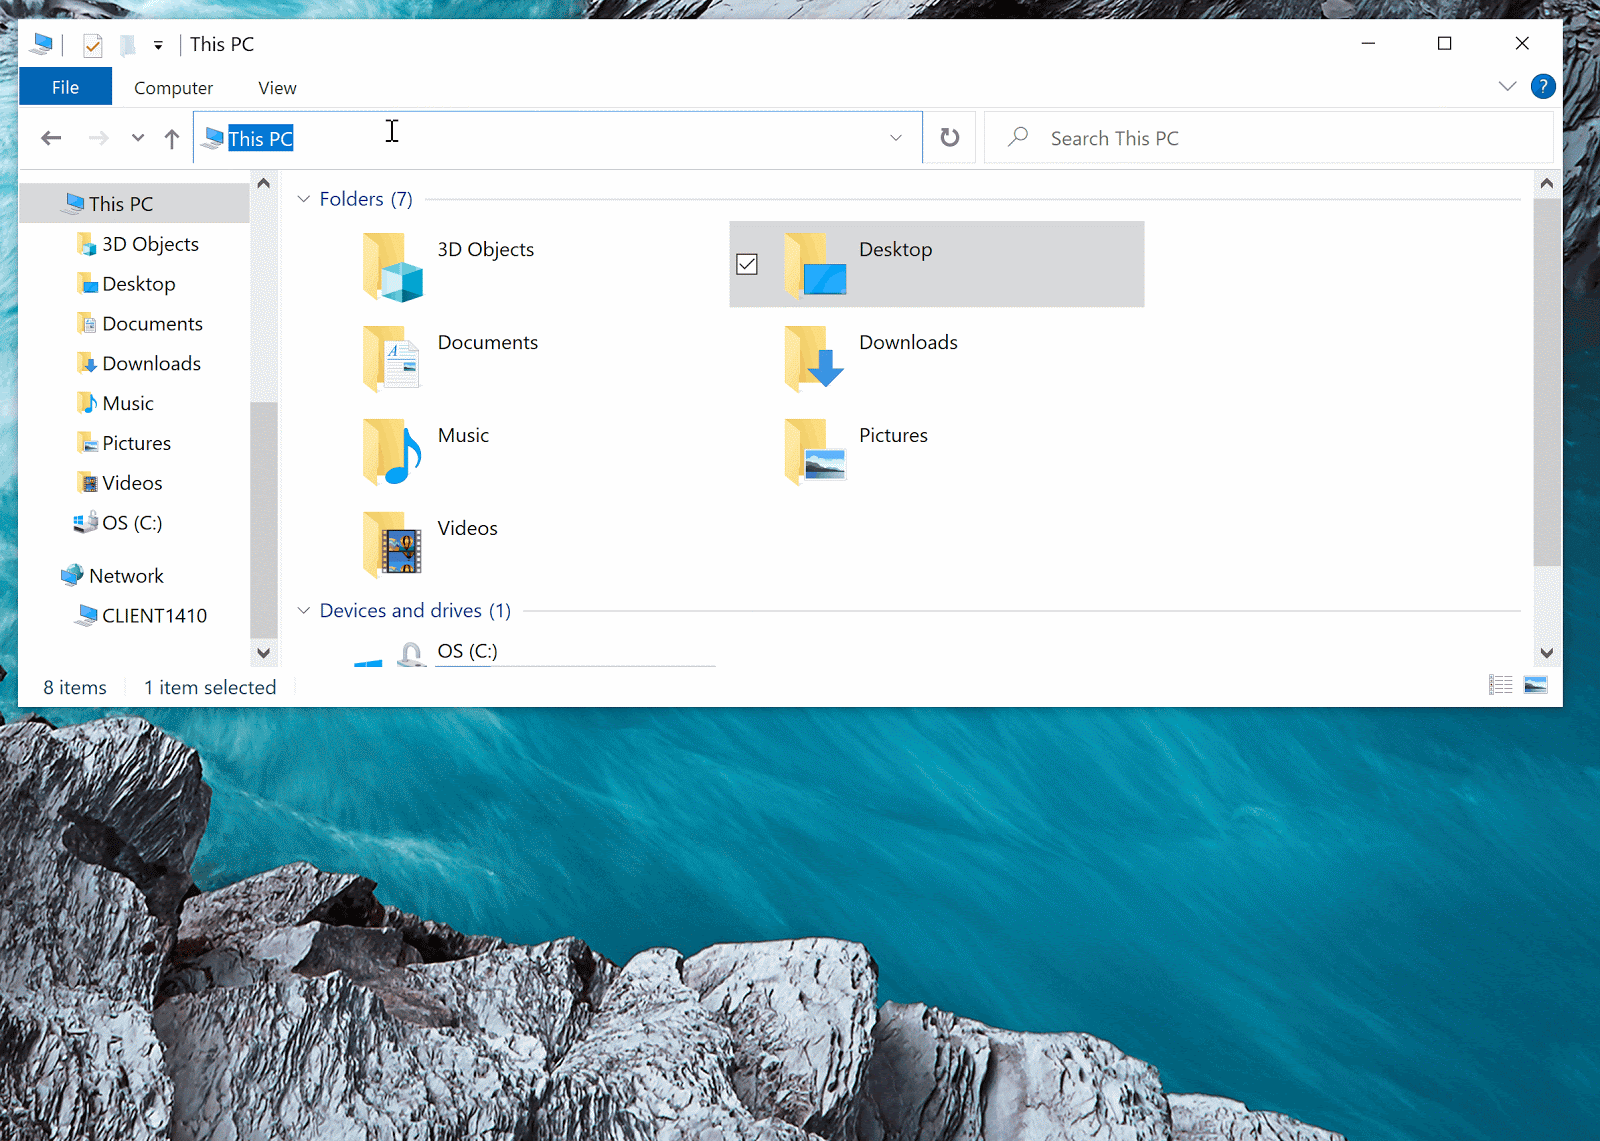Open the address bar history dropdown
Image resolution: width=1600 pixels, height=1141 pixels.
coord(896,138)
